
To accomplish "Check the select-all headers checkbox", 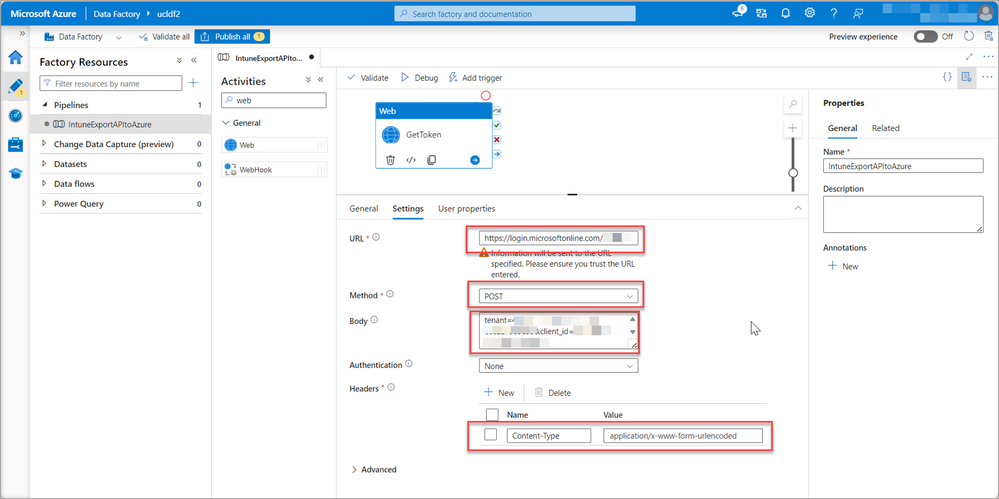I will click(492, 414).
